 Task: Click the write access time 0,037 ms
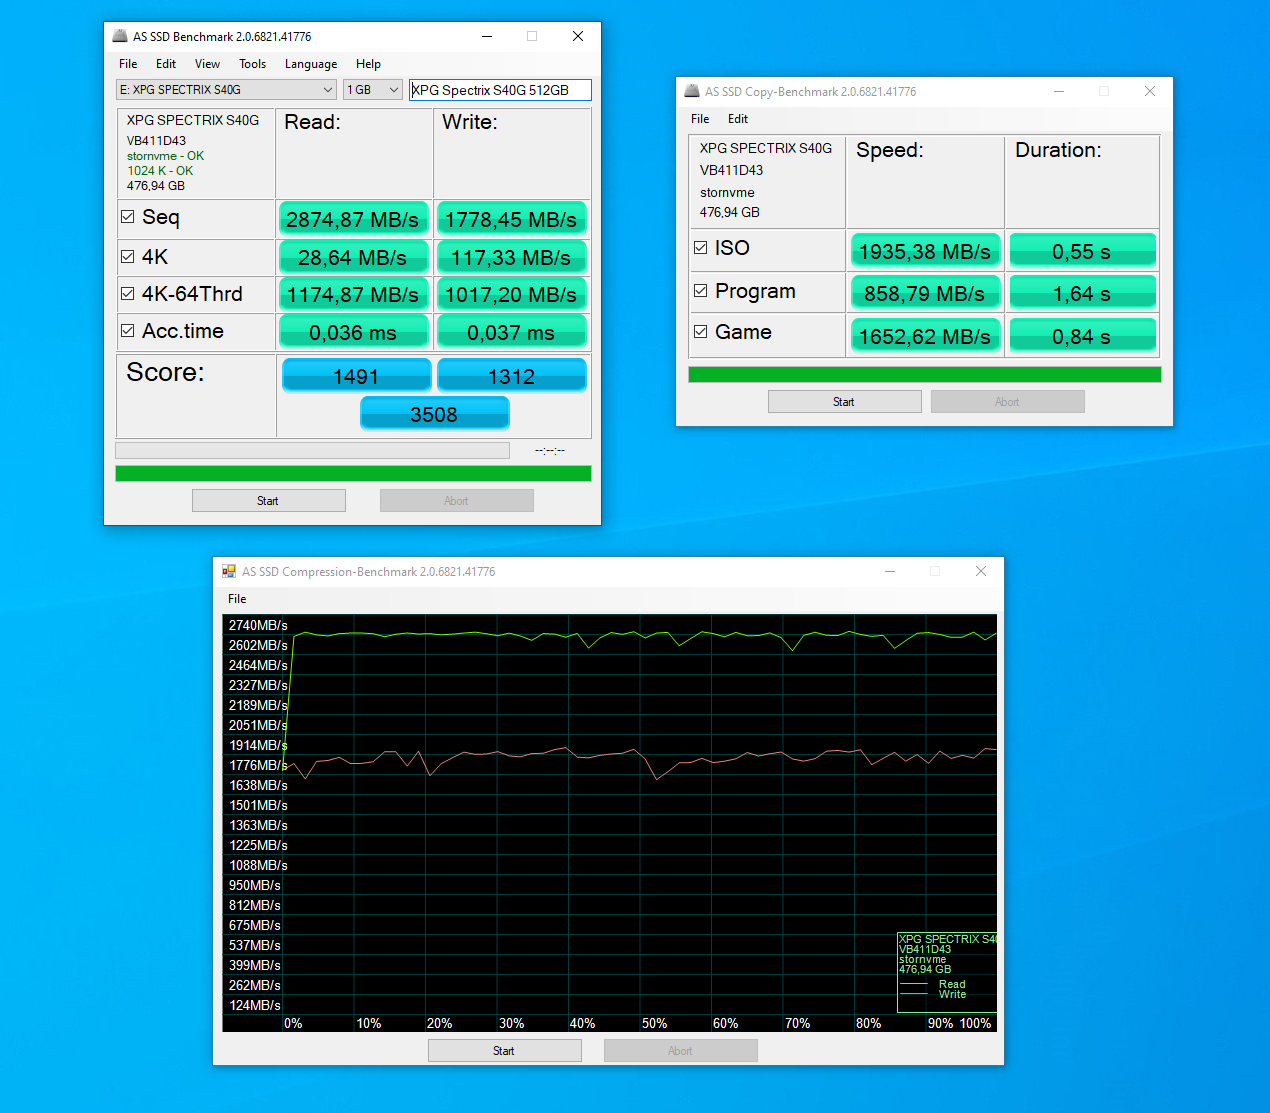coord(511,332)
